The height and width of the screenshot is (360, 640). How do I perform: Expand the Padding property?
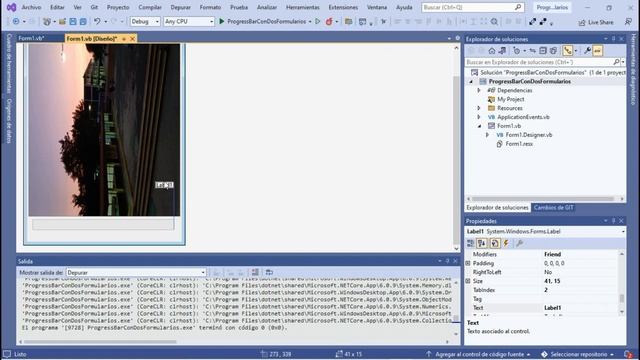point(468,263)
